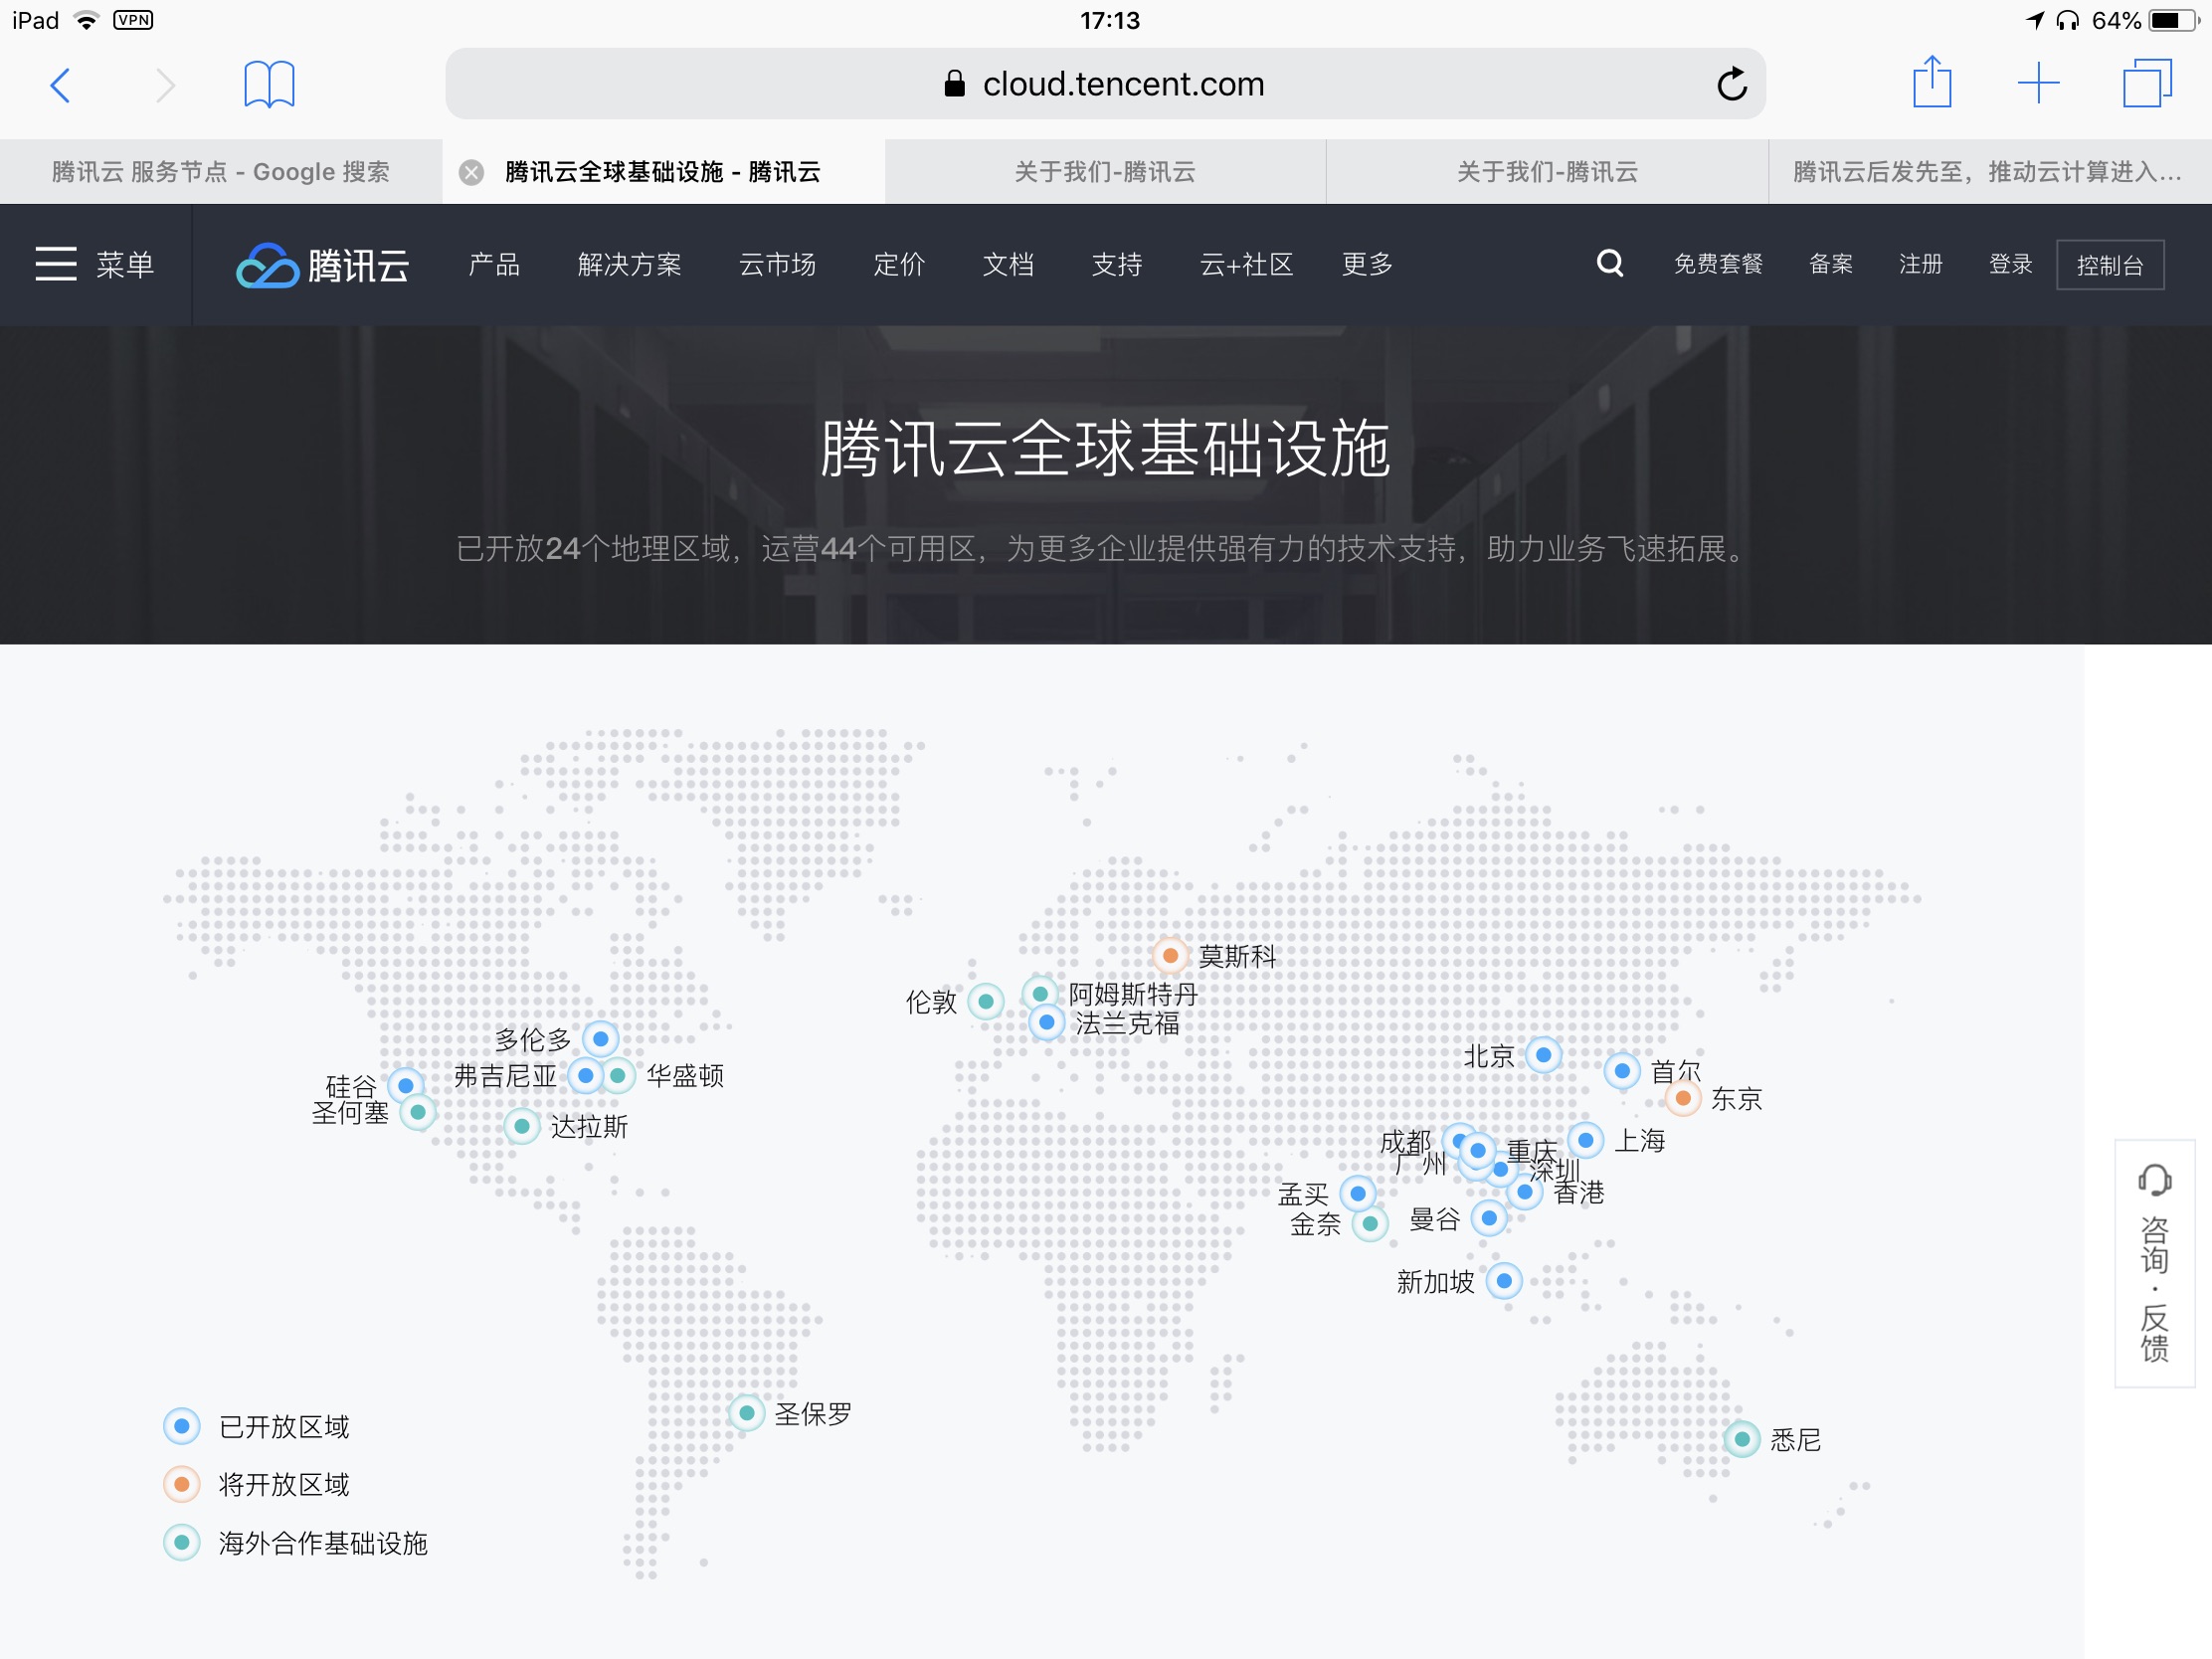Click the 登录 link

tap(2010, 264)
